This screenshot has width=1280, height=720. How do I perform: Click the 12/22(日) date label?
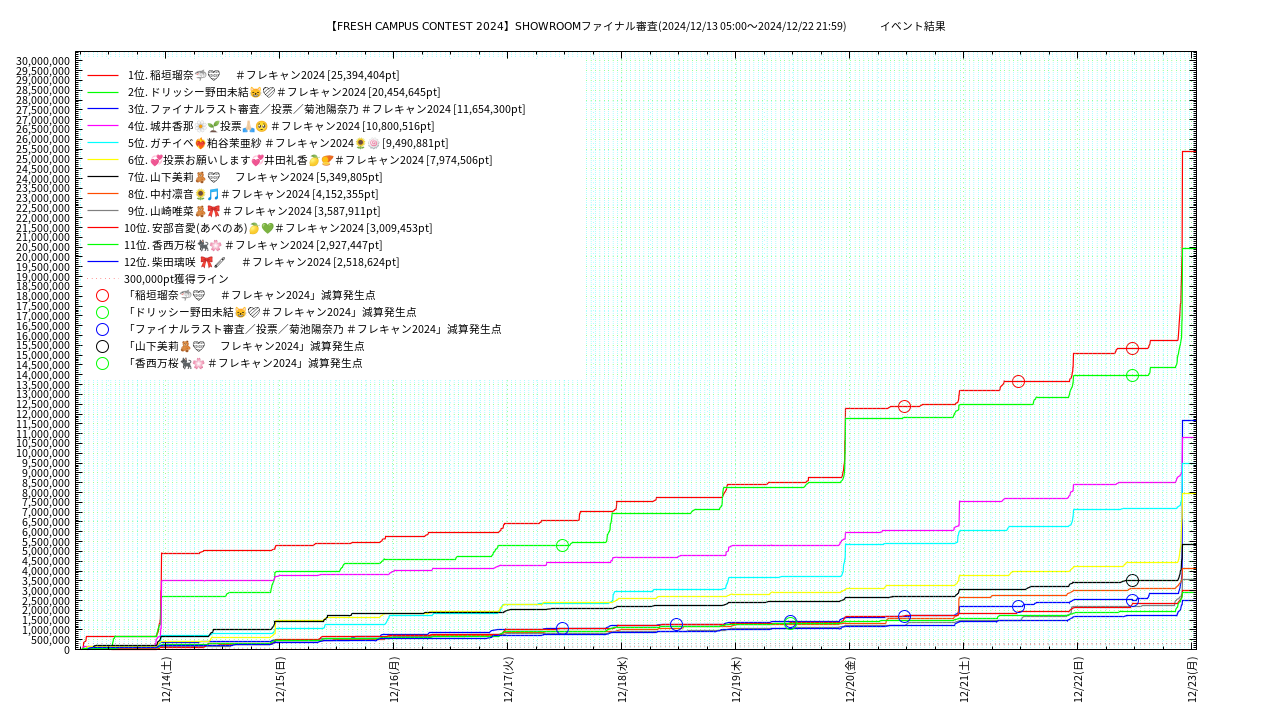click(x=1078, y=680)
